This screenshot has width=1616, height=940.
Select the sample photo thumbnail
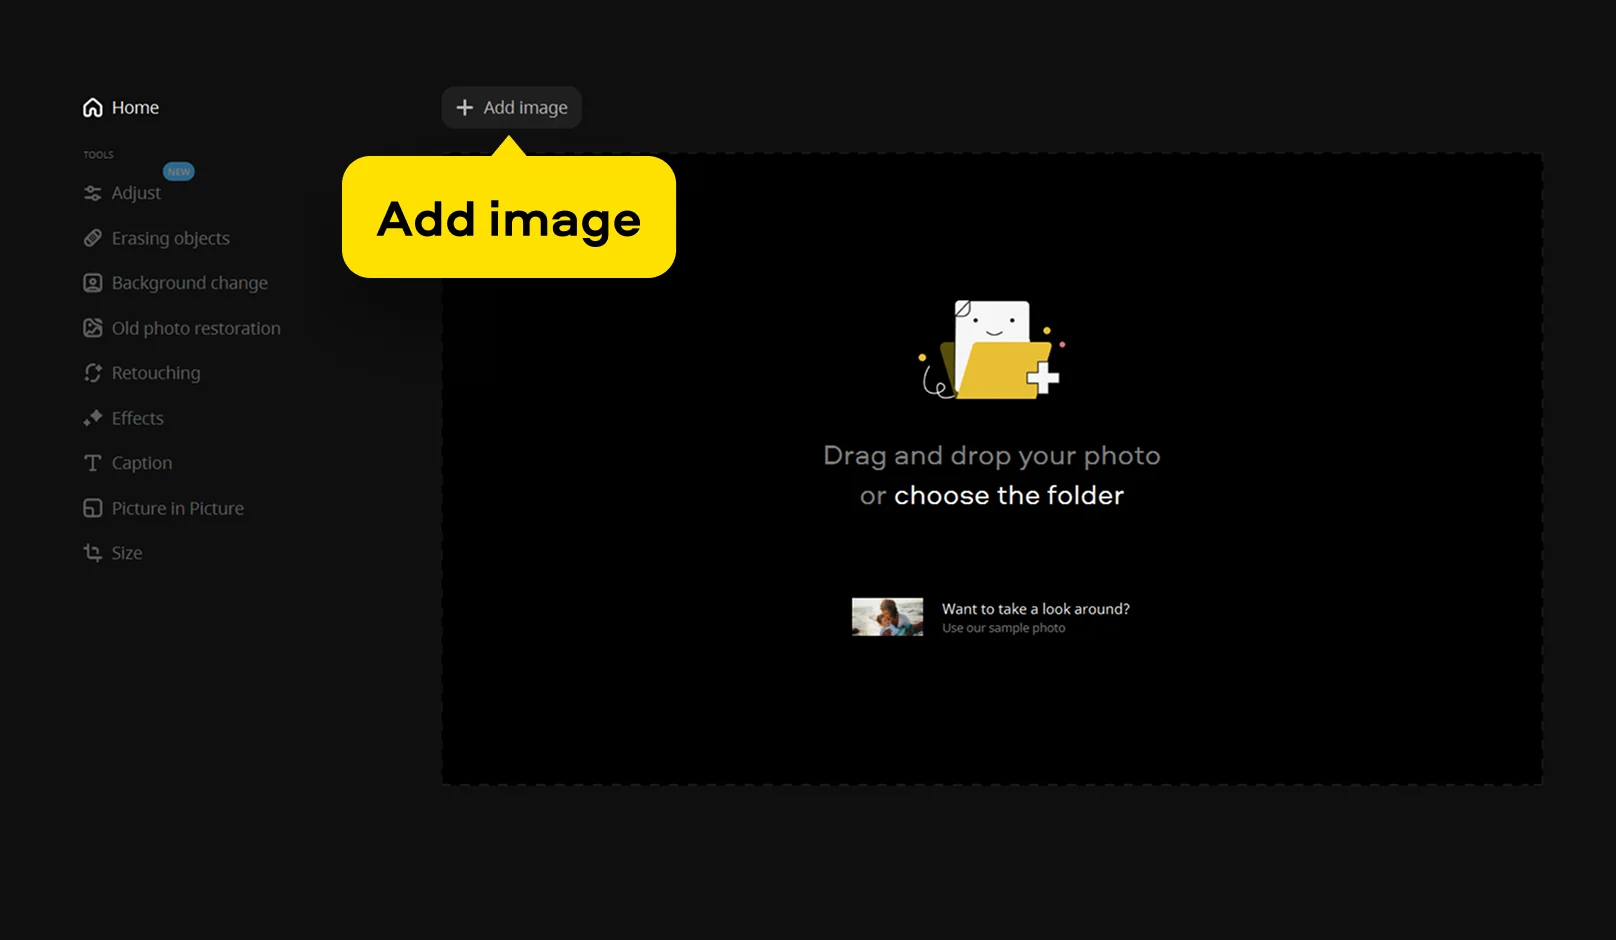888,617
